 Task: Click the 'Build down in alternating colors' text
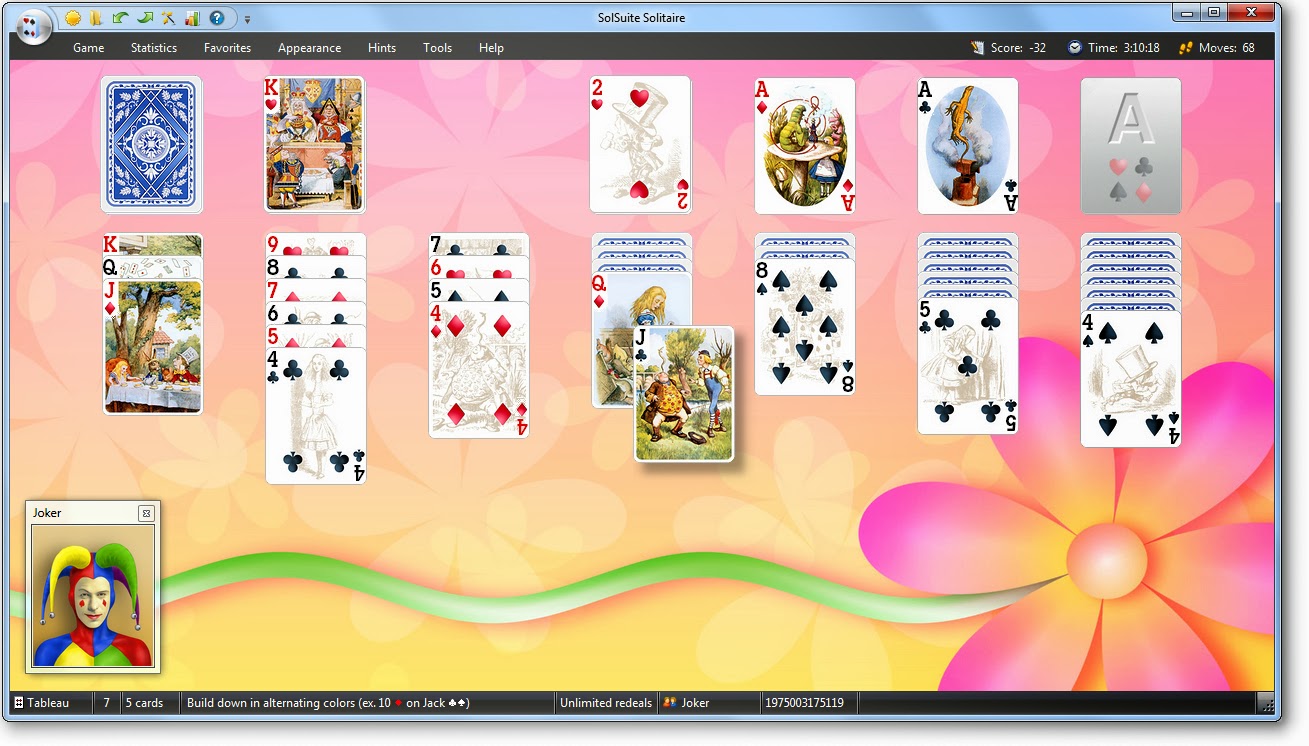[328, 703]
